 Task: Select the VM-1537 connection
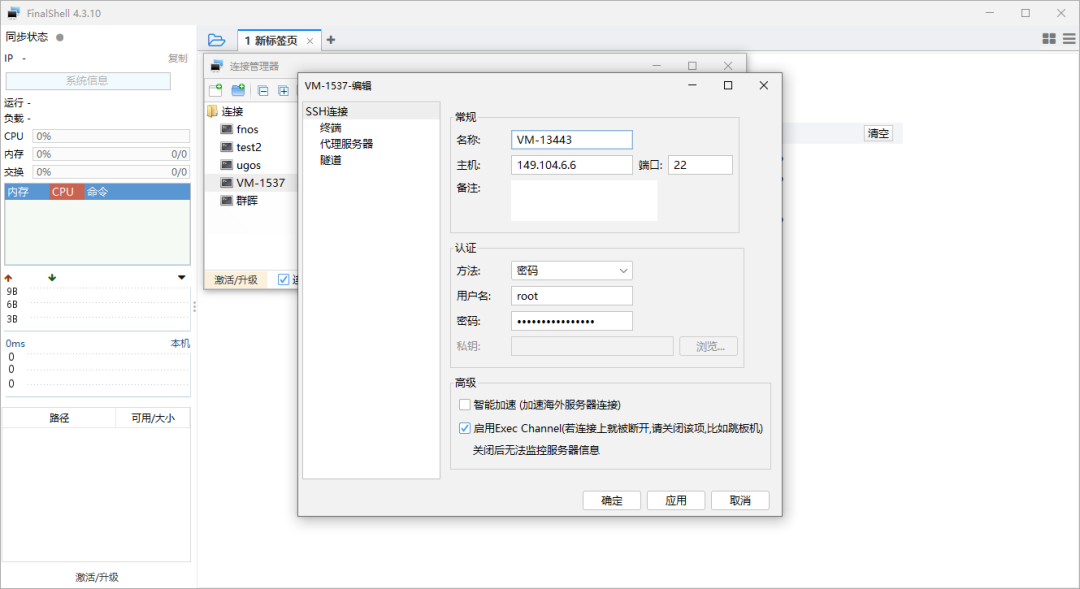click(260, 183)
